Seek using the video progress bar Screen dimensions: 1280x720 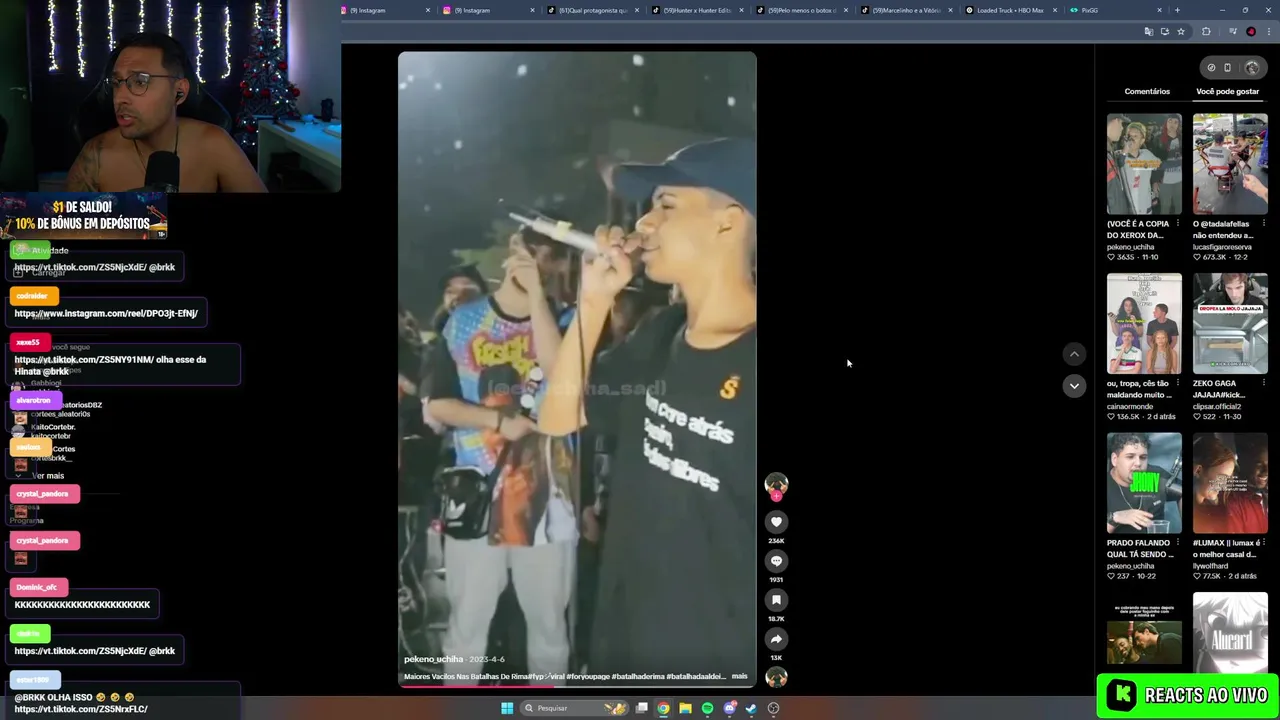pyautogui.click(x=577, y=686)
